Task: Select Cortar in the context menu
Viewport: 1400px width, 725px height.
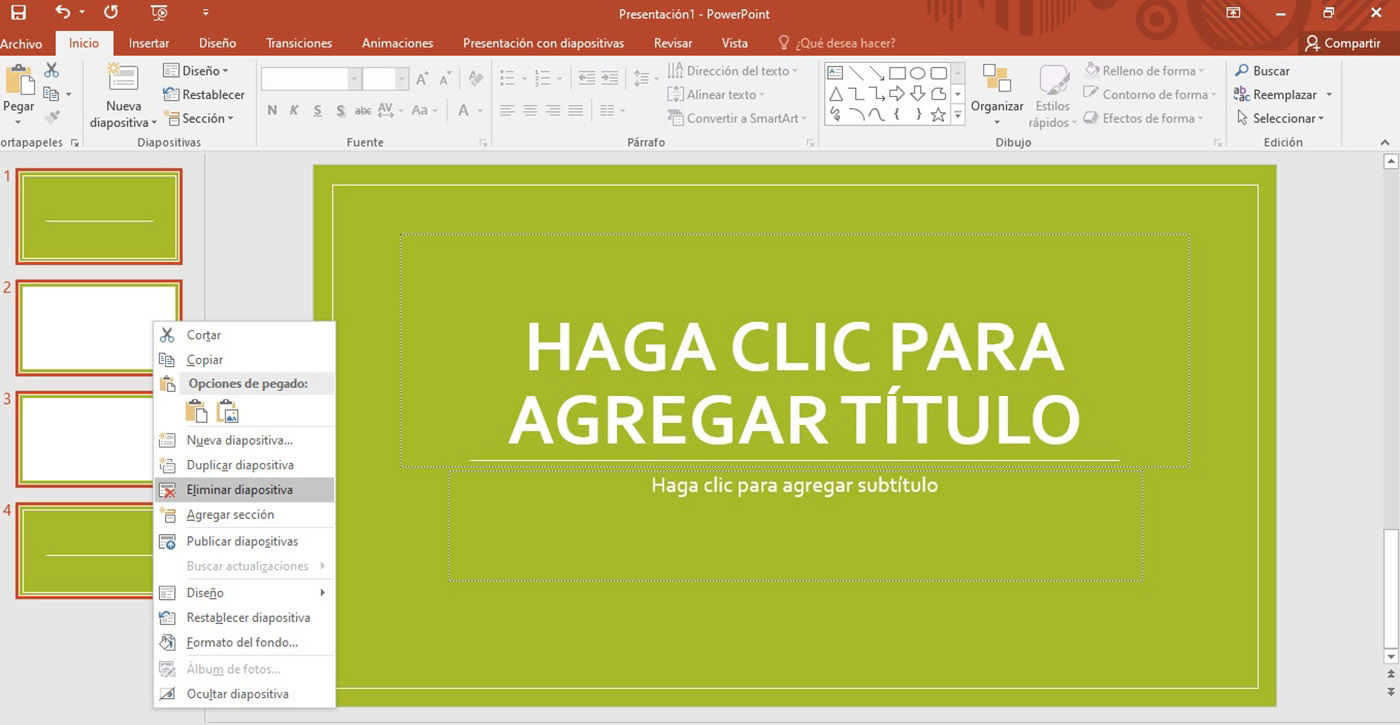Action: [244, 335]
